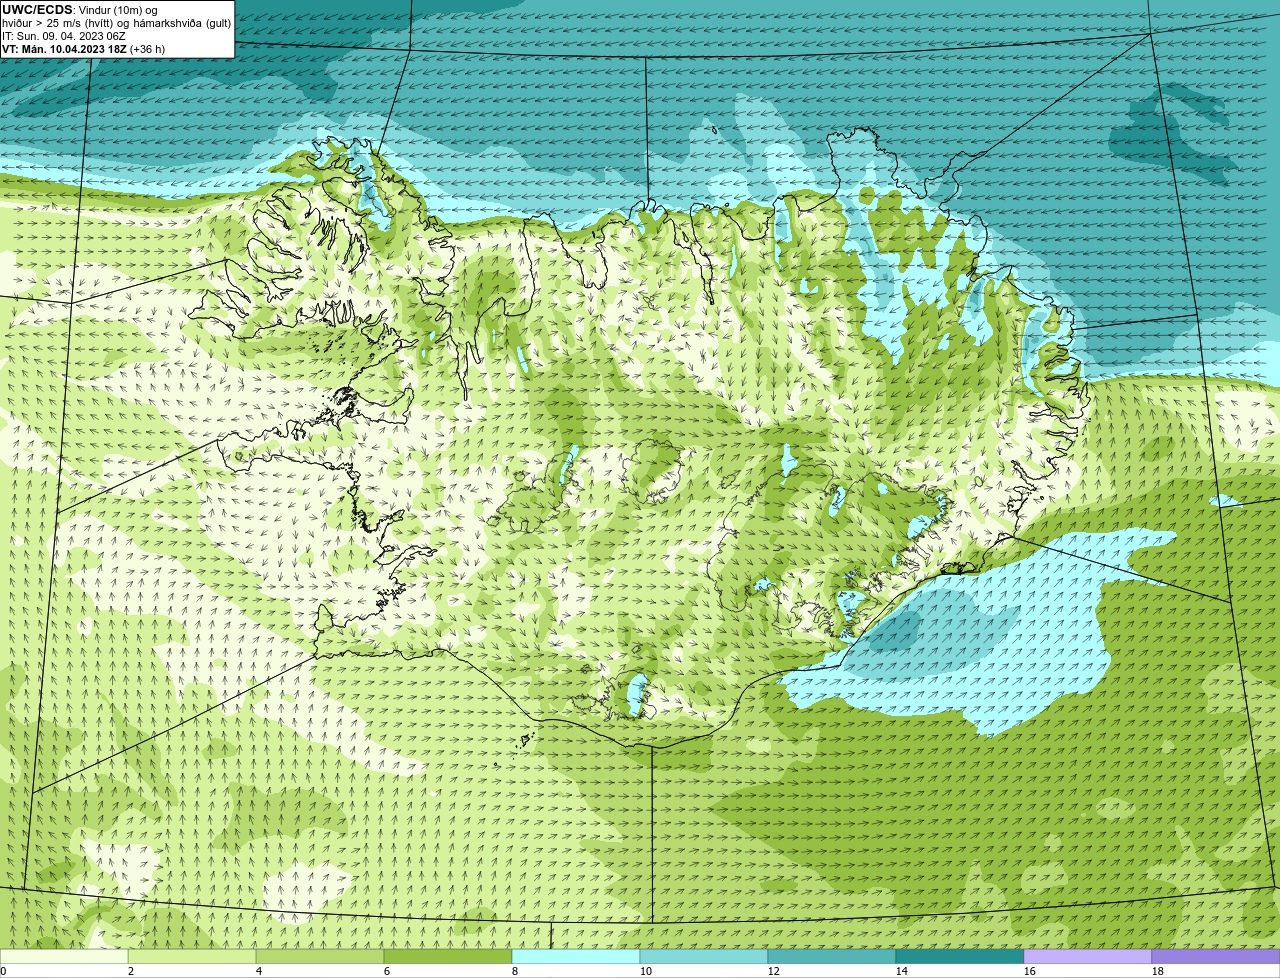Click the 10–12 m/s light teal legend swatch
Image resolution: width=1280 pixels, height=978 pixels.
[x=704, y=956]
